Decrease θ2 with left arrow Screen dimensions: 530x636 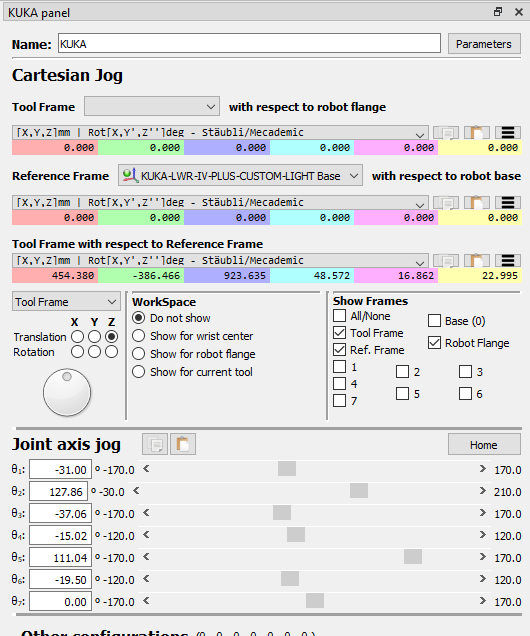[136, 491]
